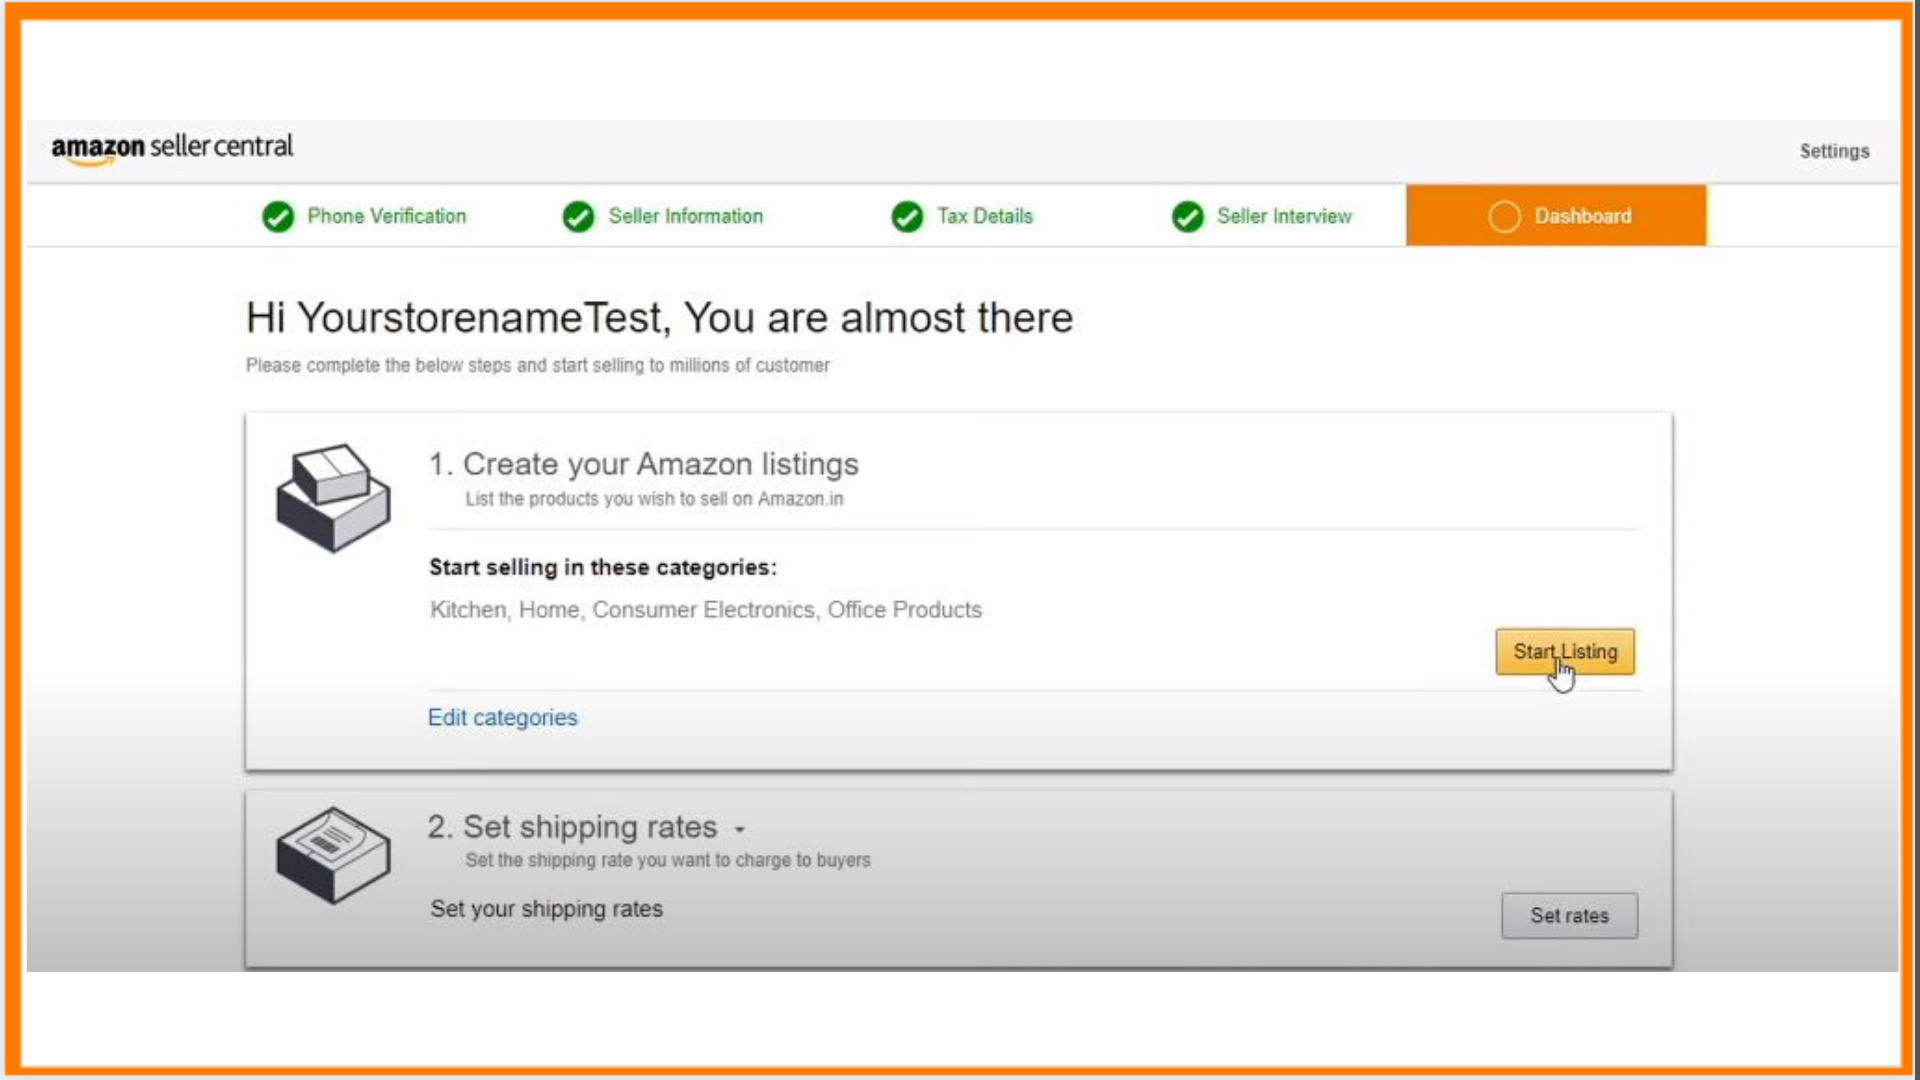The height and width of the screenshot is (1080, 1920).
Task: Click the Amazon Seller Central logo
Action: click(172, 147)
